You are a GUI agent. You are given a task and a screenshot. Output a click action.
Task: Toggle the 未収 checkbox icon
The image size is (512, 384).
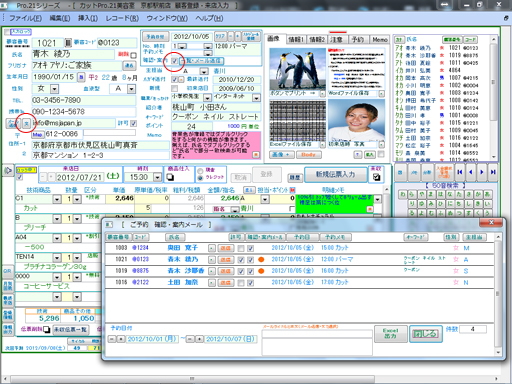376,177
